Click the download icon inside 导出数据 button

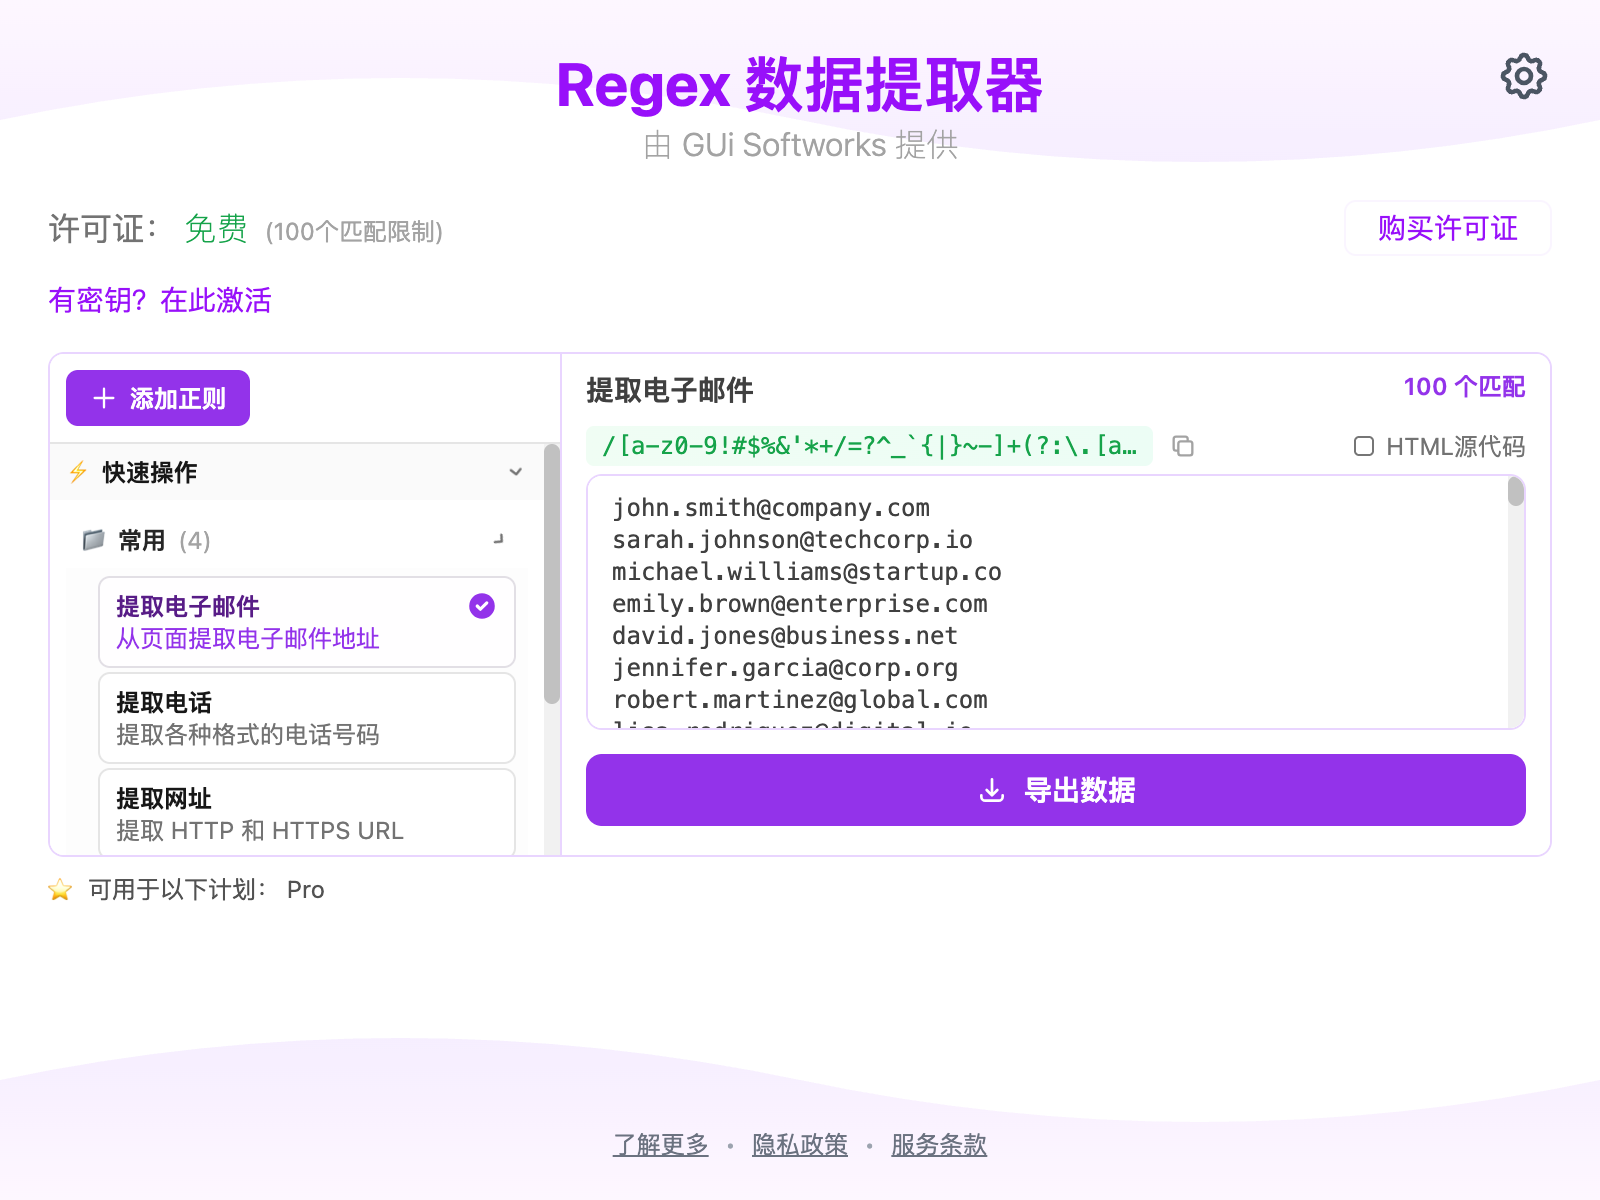coord(992,790)
